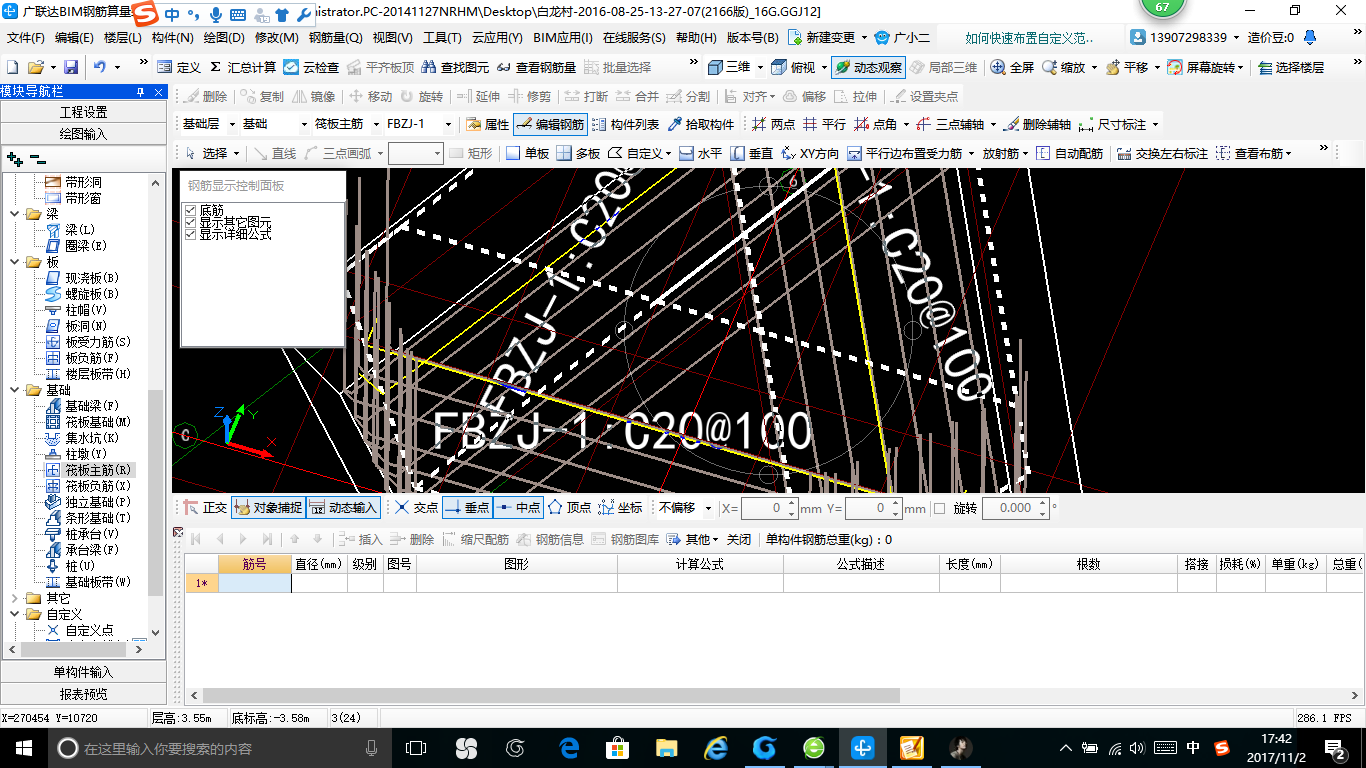
Task: Click the 汇总计算 sum calculation button
Action: [x=243, y=67]
